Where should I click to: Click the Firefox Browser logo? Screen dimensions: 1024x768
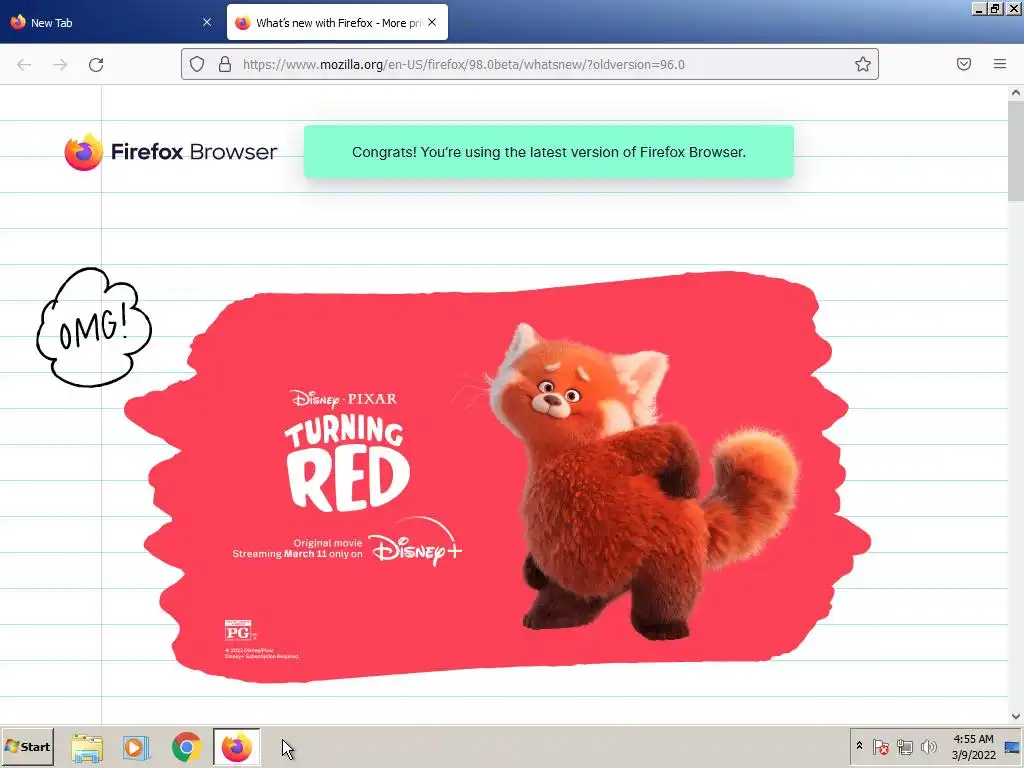tap(170, 152)
